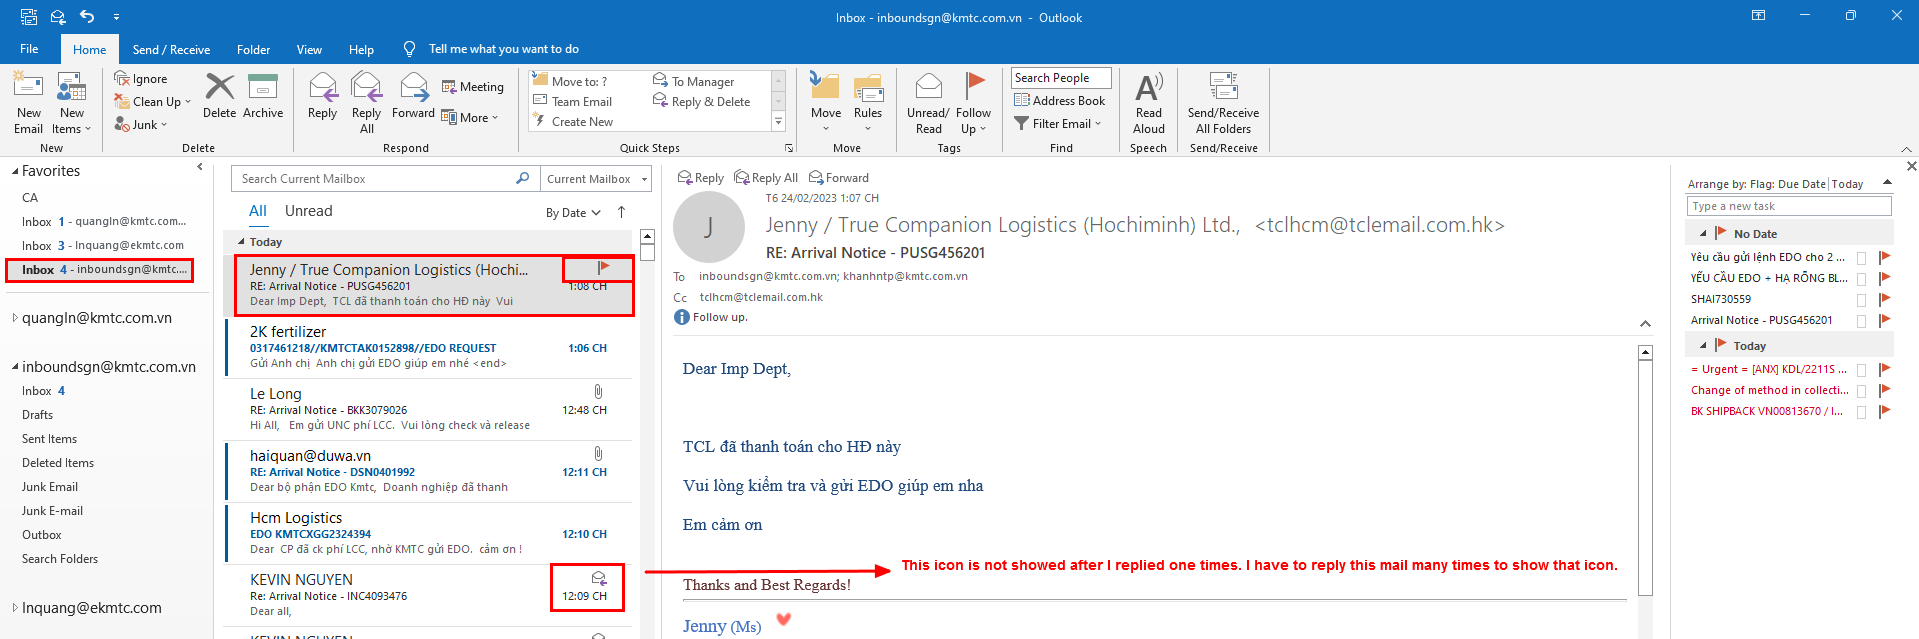Switch to the View tab
Viewport: 1919px width, 639px height.
point(309,50)
